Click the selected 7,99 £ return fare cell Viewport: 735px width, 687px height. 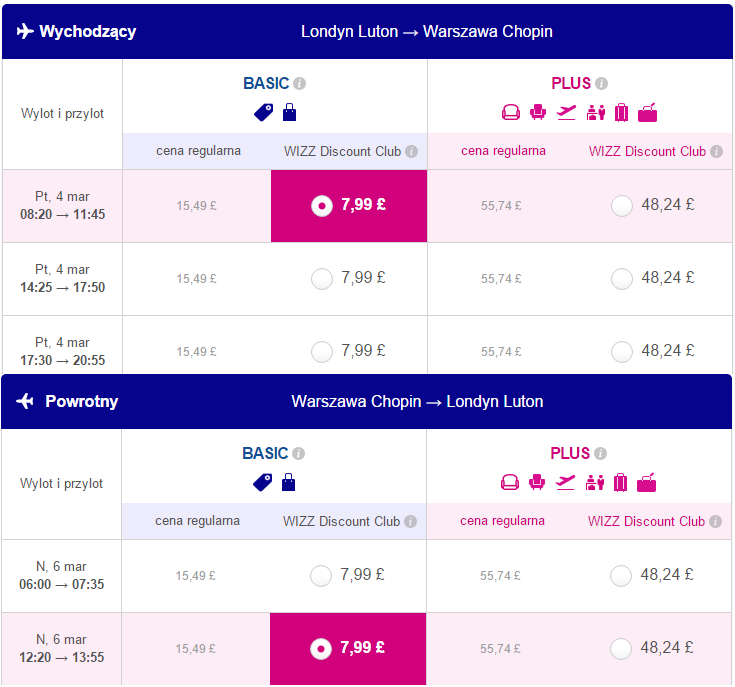pyautogui.click(x=348, y=649)
